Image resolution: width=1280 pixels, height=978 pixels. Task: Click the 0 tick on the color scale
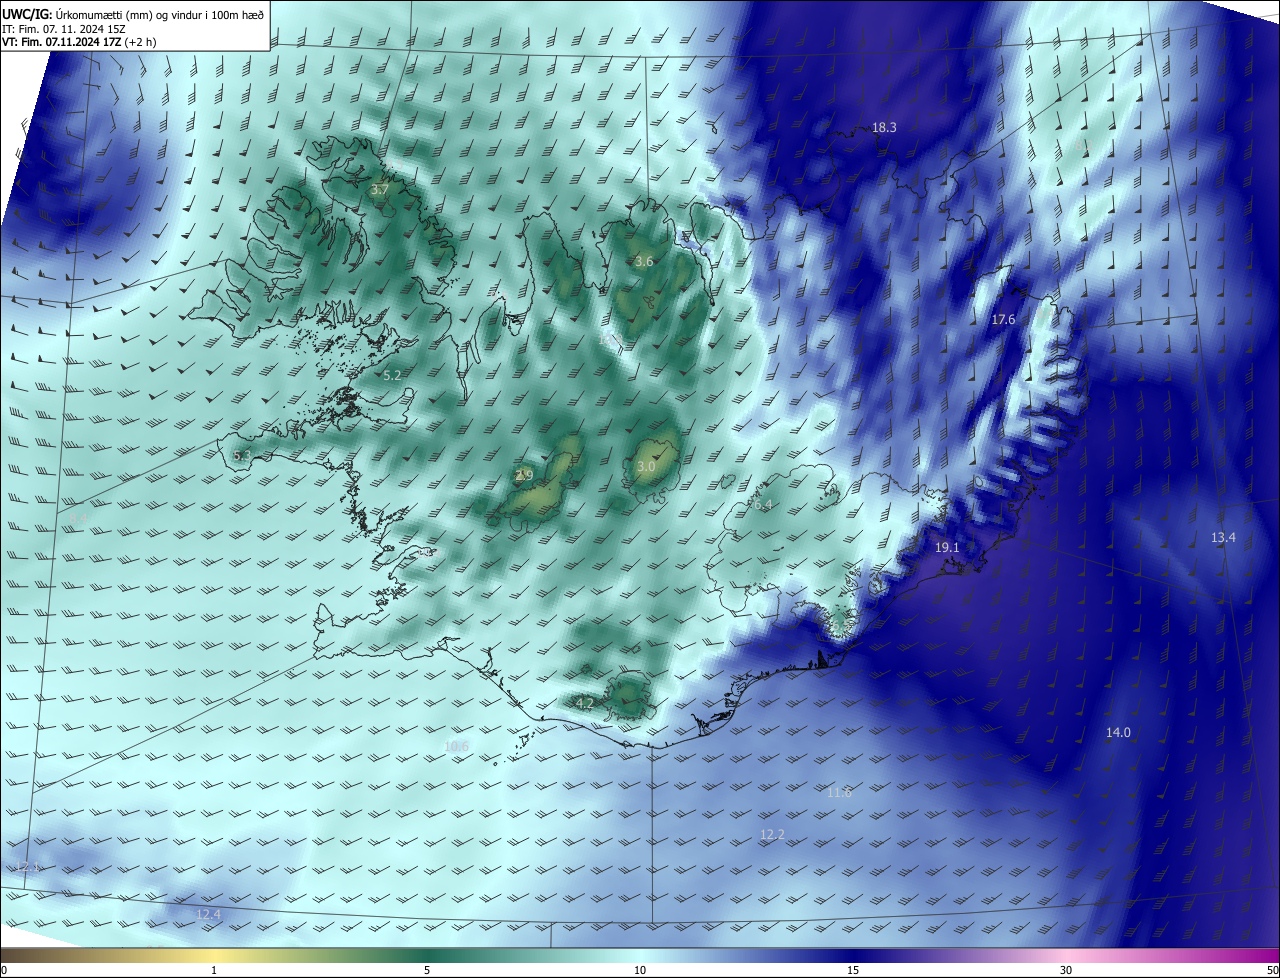pyautogui.click(x=4, y=970)
